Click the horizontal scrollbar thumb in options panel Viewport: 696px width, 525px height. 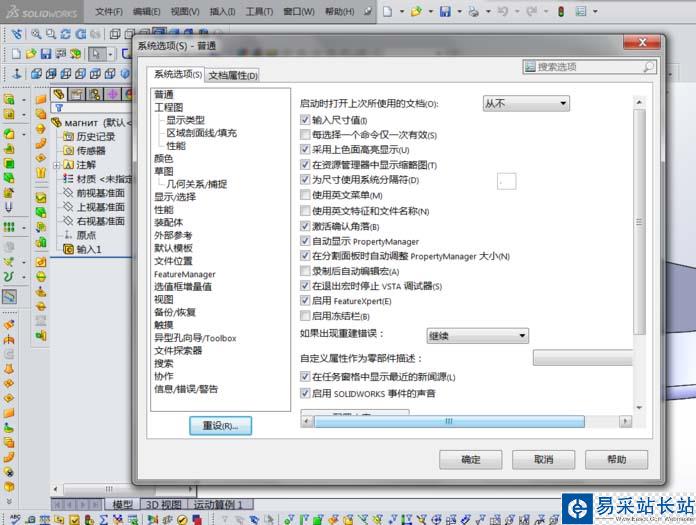[449, 422]
